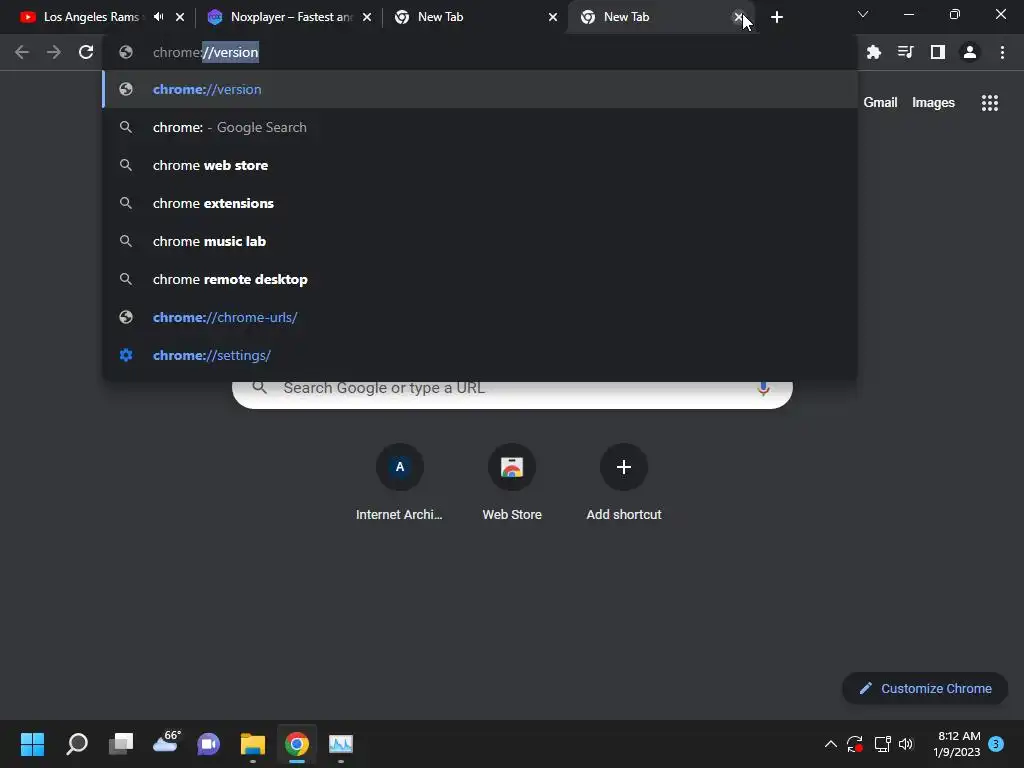This screenshot has height=768, width=1024.
Task: Close the Noxplayer tab
Action: click(x=367, y=17)
